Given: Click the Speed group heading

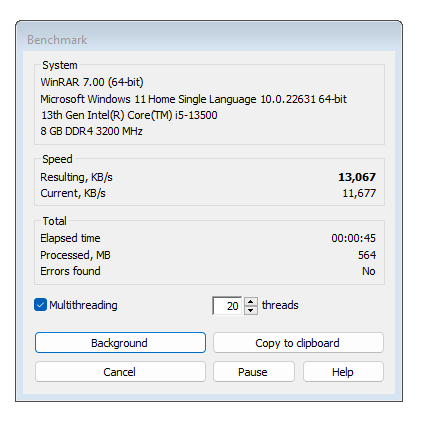Looking at the screenshot, I should (x=57, y=159).
